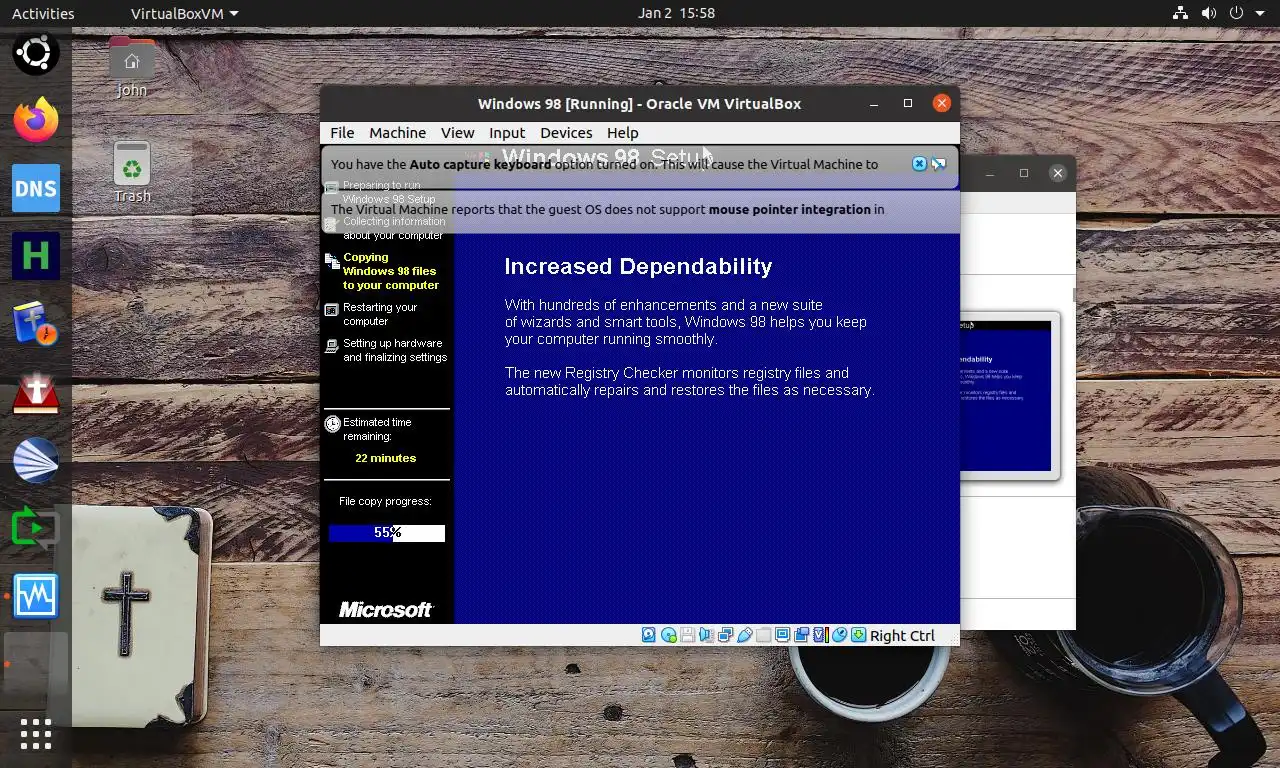This screenshot has height=768, width=1280.
Task: Open the green screen recorder dock icon
Action: tap(36, 528)
